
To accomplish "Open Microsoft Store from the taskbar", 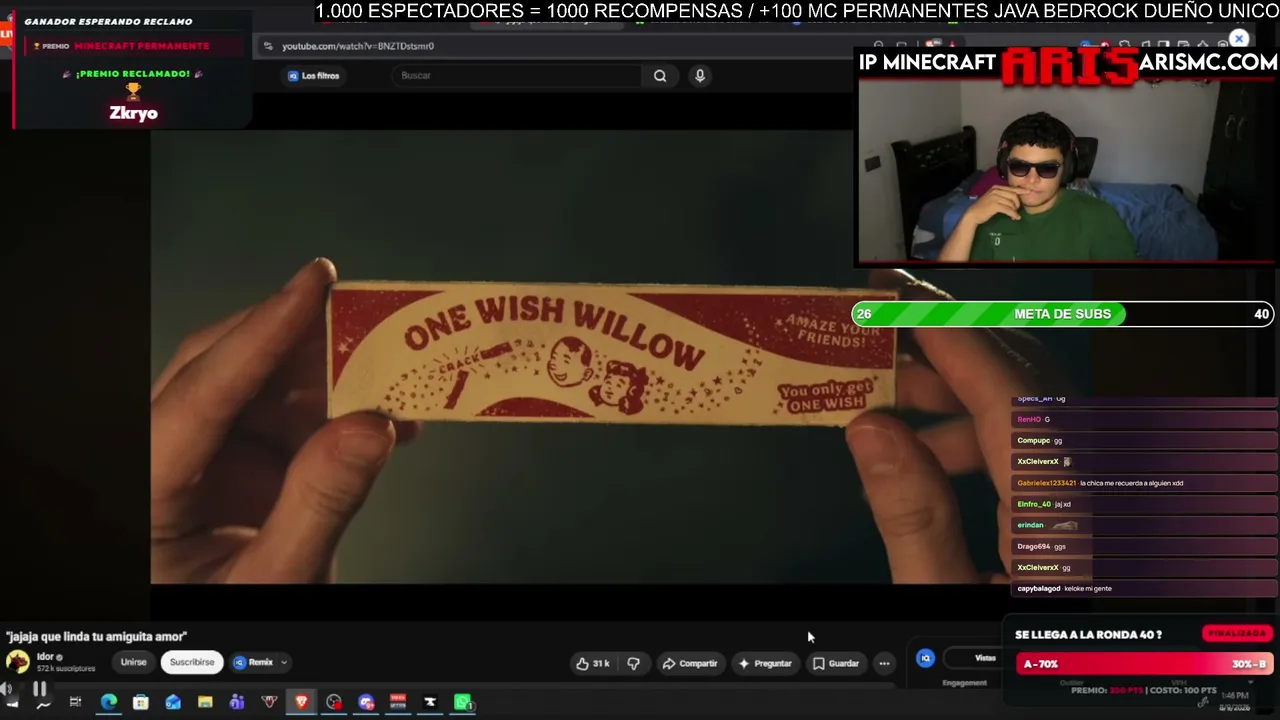I will click(x=141, y=702).
